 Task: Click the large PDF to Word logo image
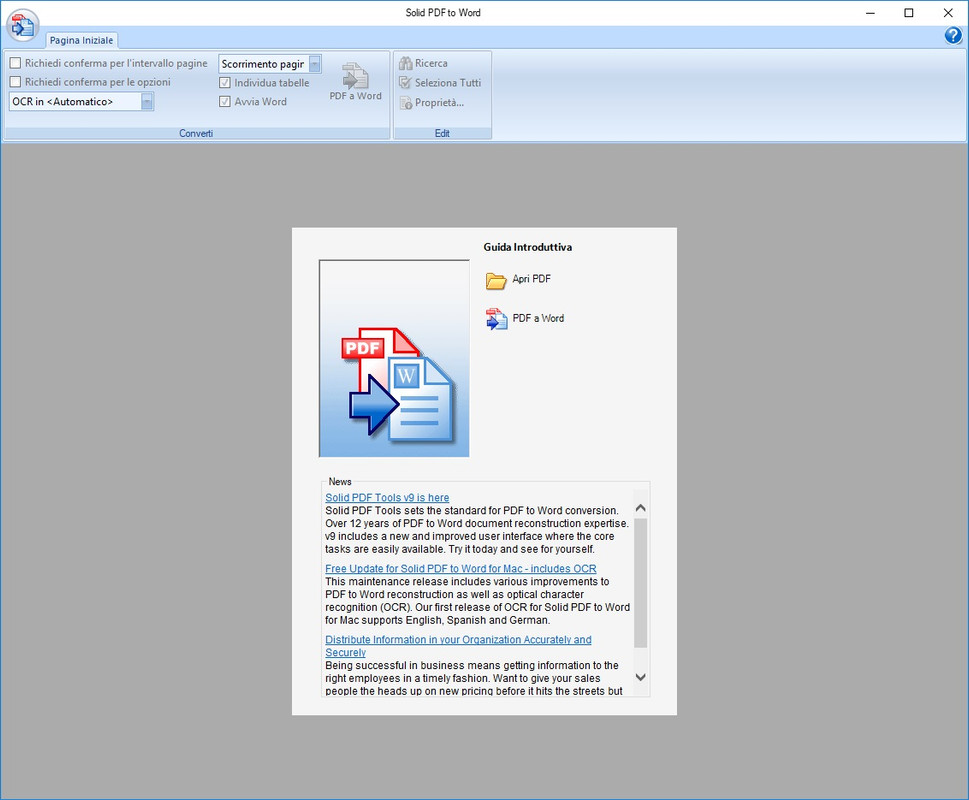[x=394, y=358]
